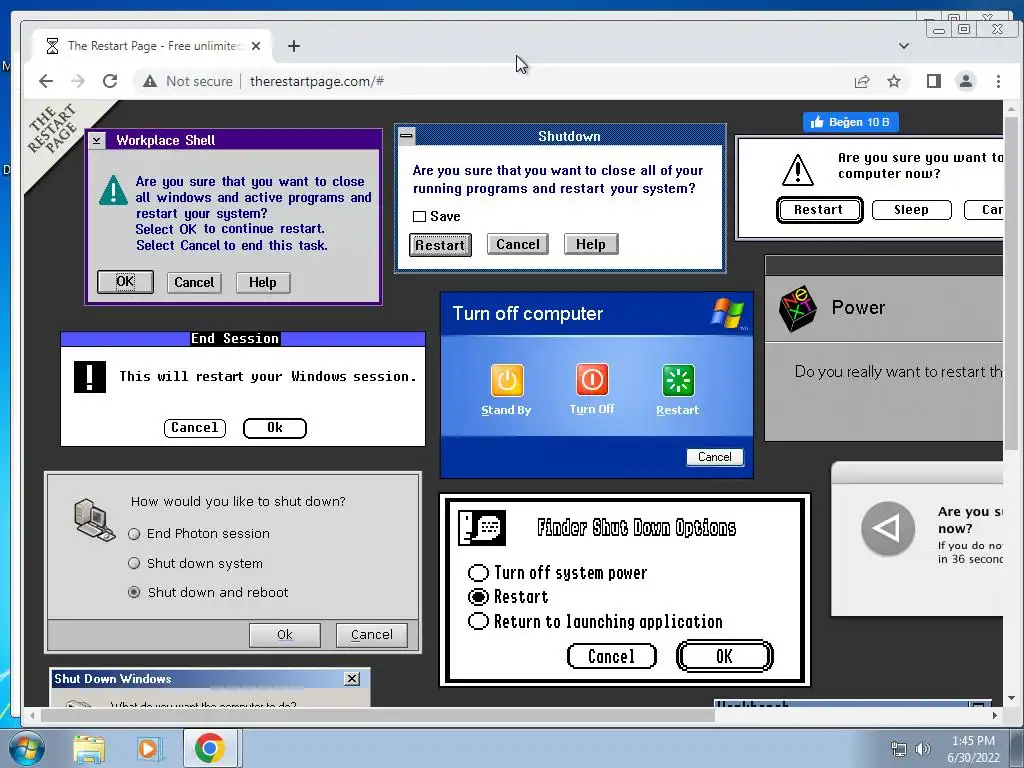Open a new tab with plus icon
The image size is (1024, 768).
pyautogui.click(x=294, y=46)
